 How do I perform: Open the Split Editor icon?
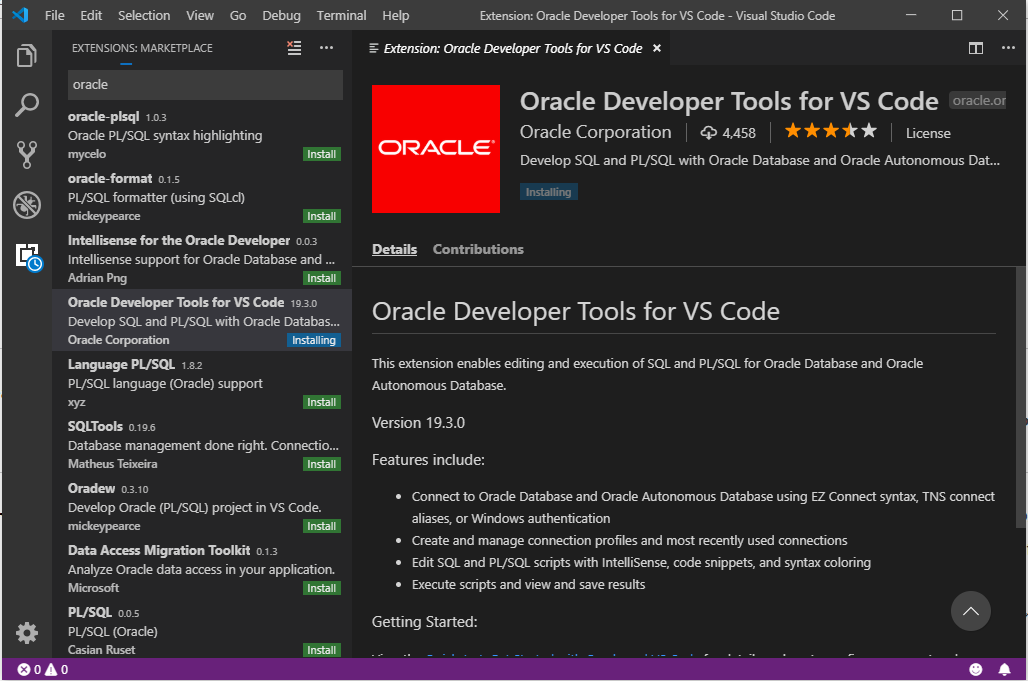[x=974, y=47]
